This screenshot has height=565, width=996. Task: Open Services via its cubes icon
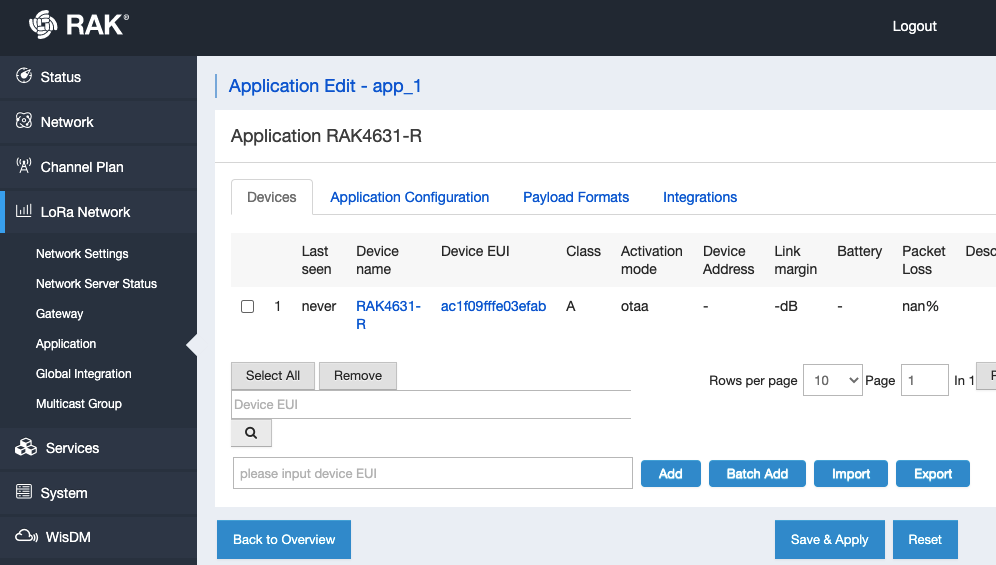26,447
